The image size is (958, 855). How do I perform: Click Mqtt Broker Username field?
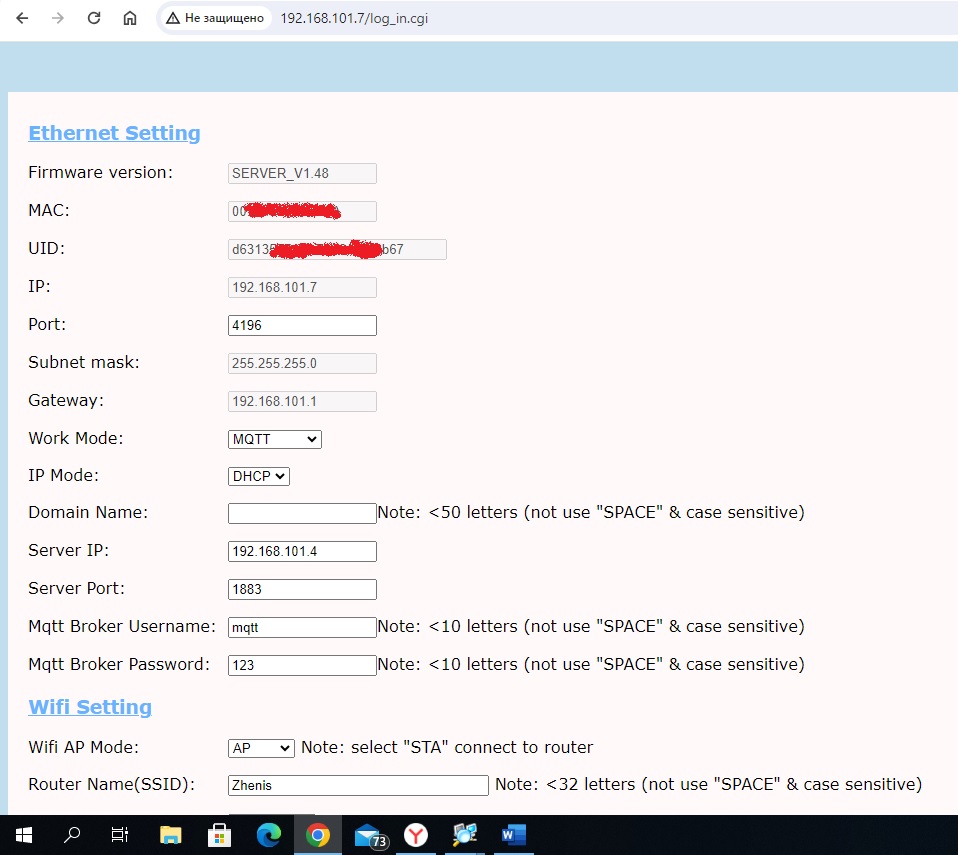click(x=302, y=627)
